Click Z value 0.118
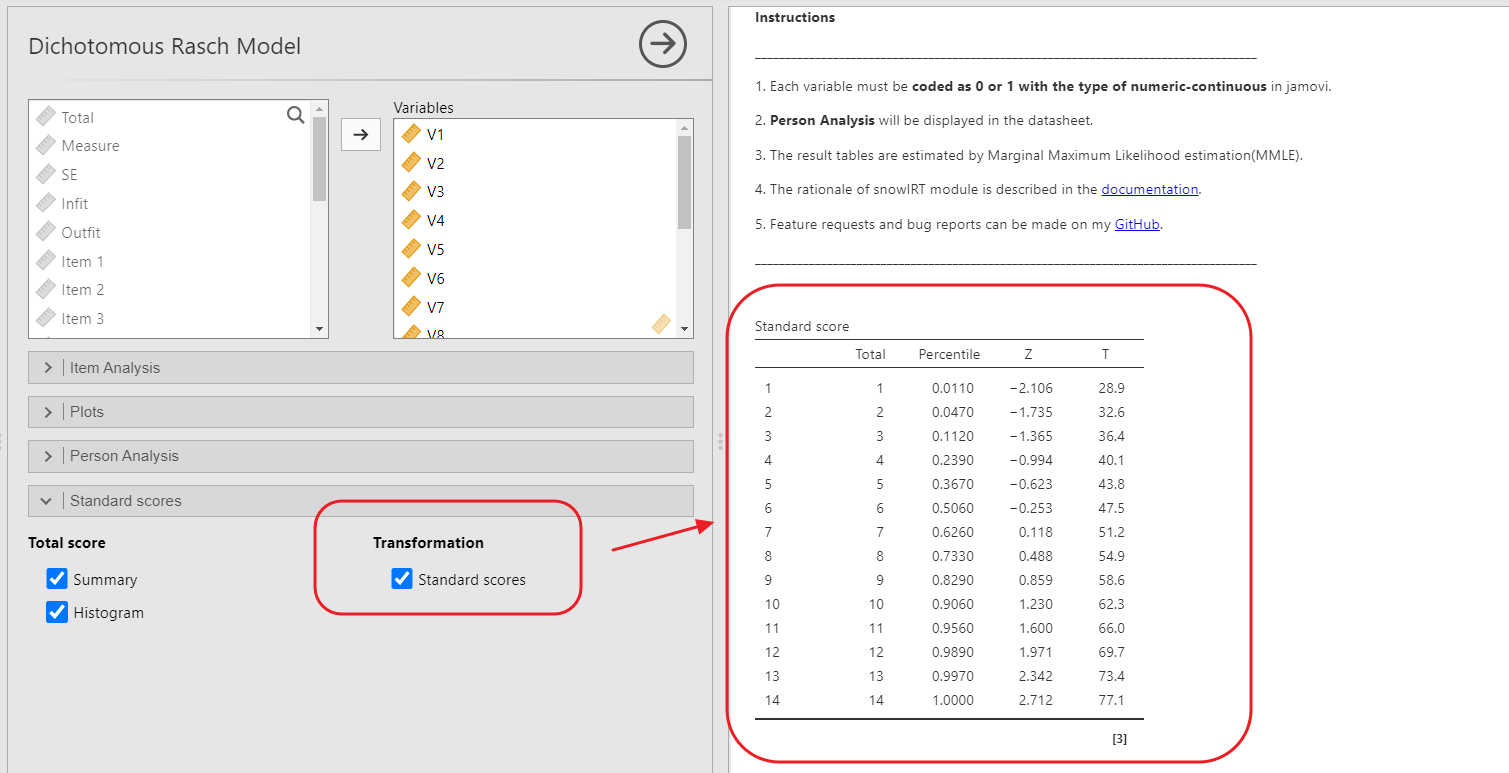The image size is (1509, 773). [1036, 532]
